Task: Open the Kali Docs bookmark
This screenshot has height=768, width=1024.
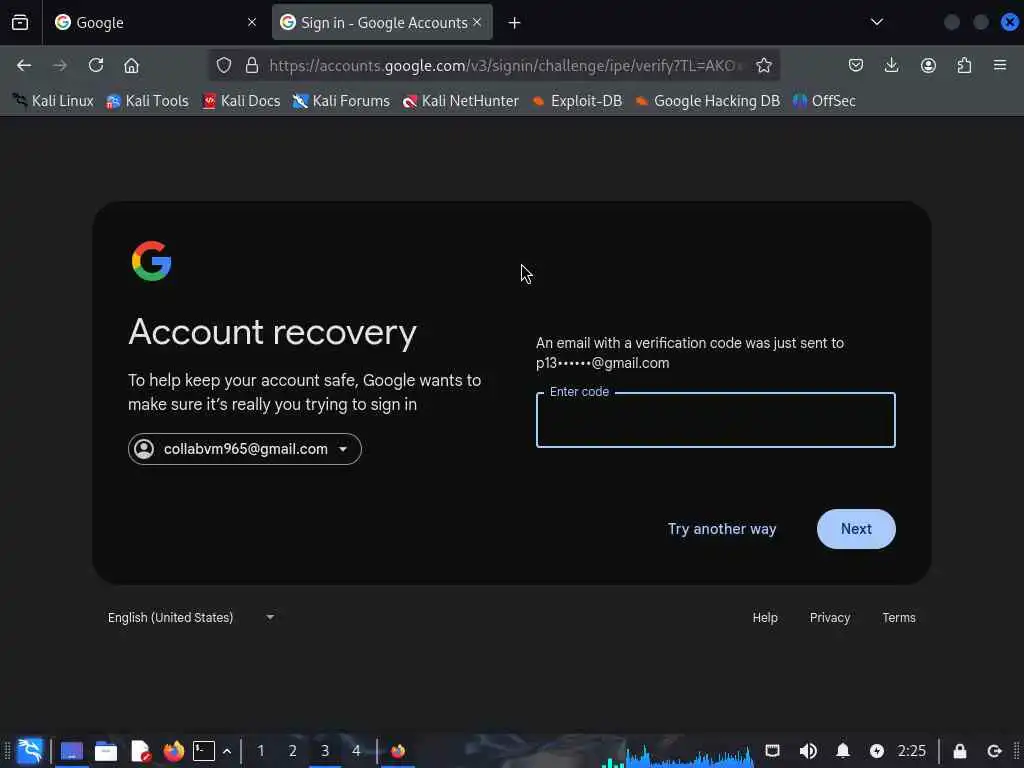Action: click(x=242, y=101)
